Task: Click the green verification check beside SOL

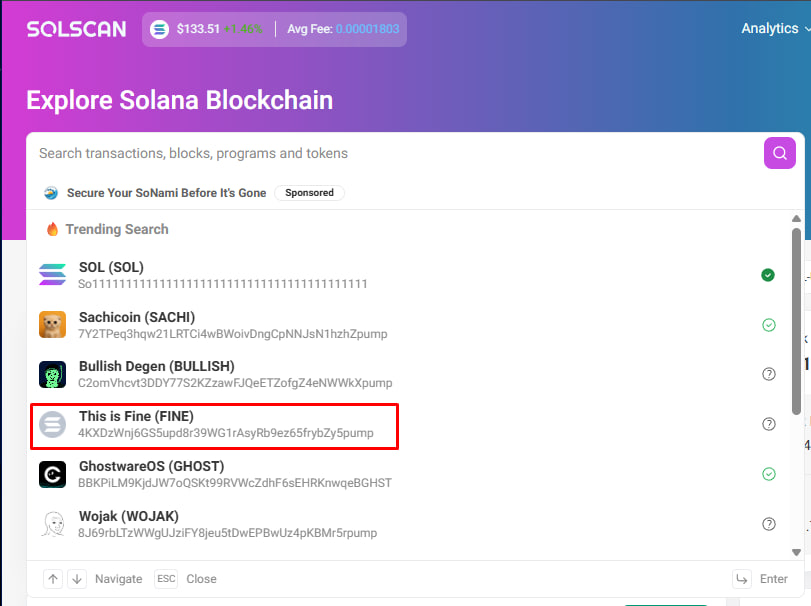Action: tap(768, 274)
